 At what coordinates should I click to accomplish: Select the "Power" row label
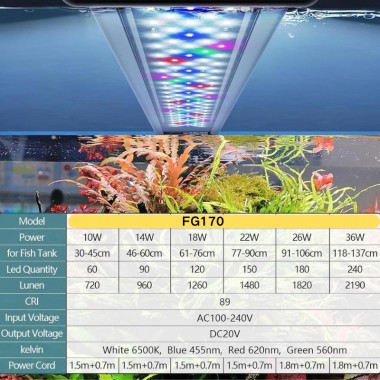click(x=32, y=237)
